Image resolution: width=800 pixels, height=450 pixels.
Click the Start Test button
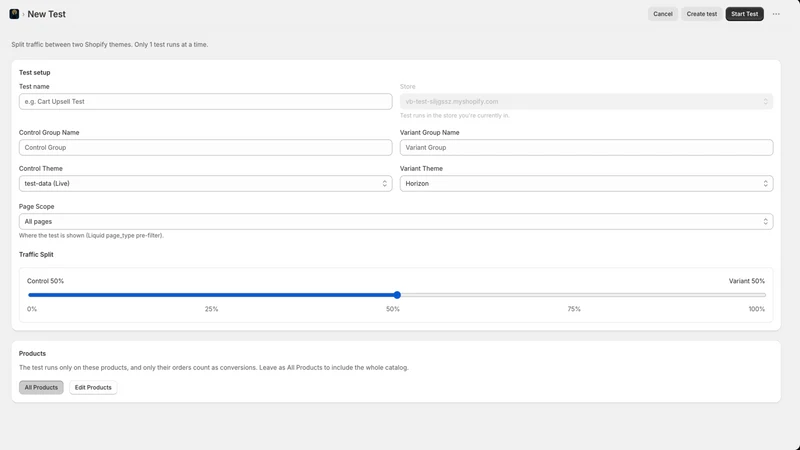744,14
